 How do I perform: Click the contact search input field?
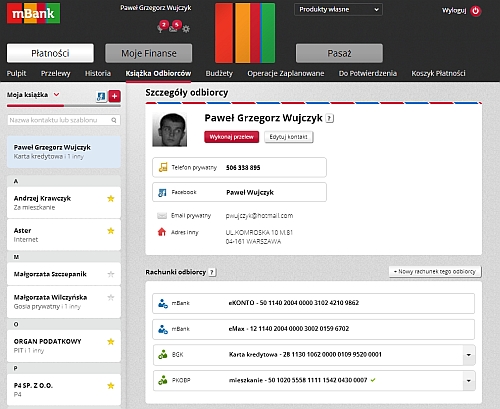click(64, 120)
